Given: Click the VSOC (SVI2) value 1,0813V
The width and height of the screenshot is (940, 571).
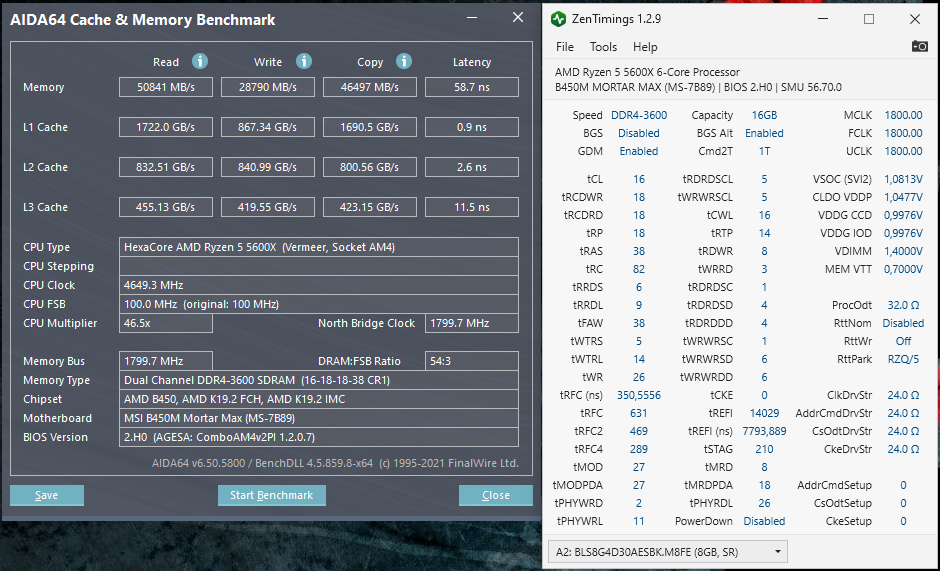Looking at the screenshot, I should tap(903, 179).
